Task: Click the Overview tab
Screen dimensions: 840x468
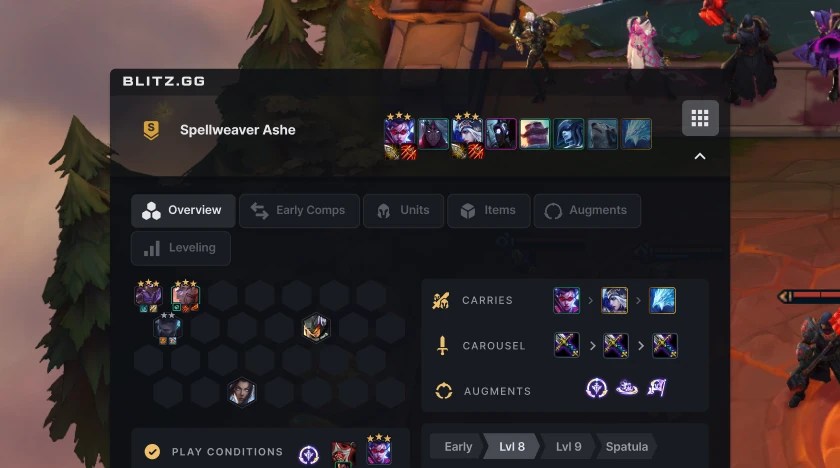Action: click(x=183, y=210)
